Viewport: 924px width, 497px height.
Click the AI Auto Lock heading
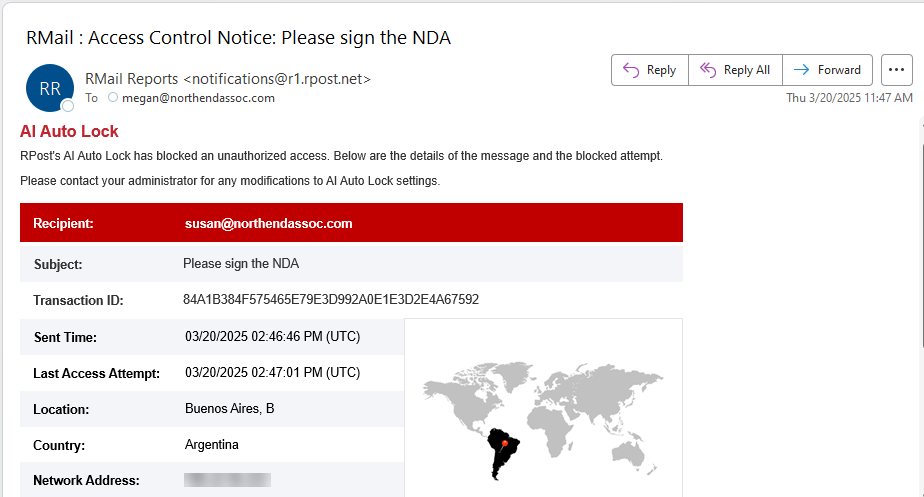69,131
